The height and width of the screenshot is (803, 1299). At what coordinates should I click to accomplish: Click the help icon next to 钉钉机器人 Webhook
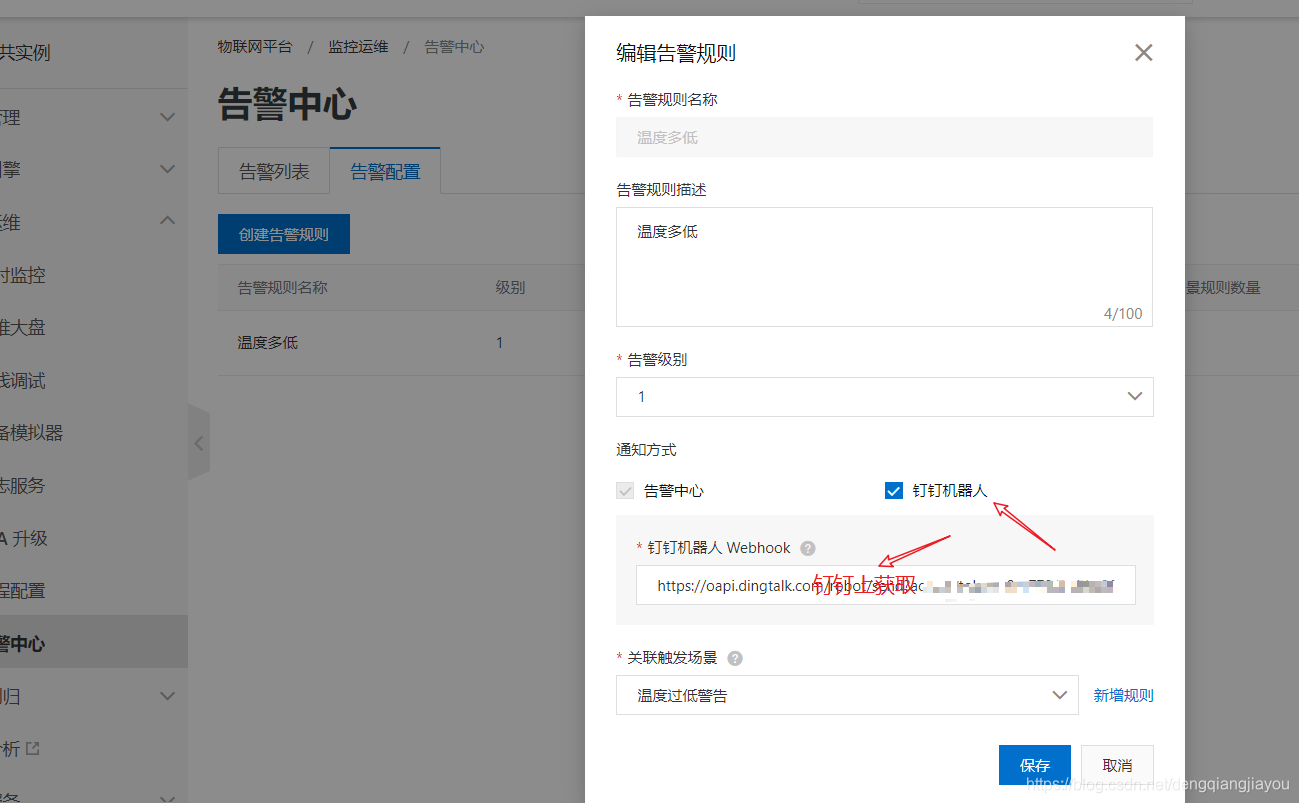point(808,548)
